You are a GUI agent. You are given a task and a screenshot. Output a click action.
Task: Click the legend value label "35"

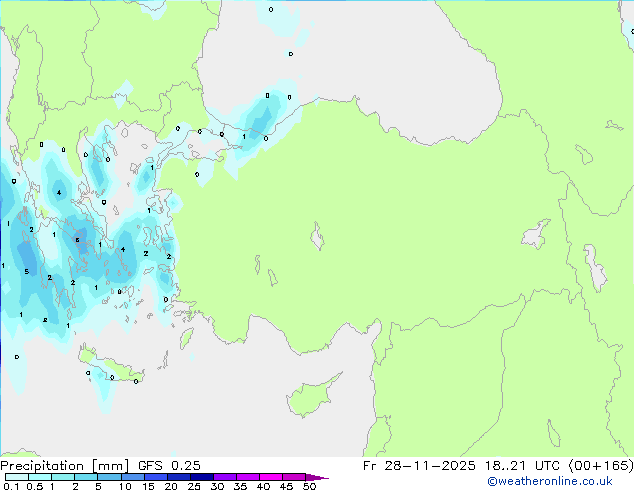(x=240, y=486)
